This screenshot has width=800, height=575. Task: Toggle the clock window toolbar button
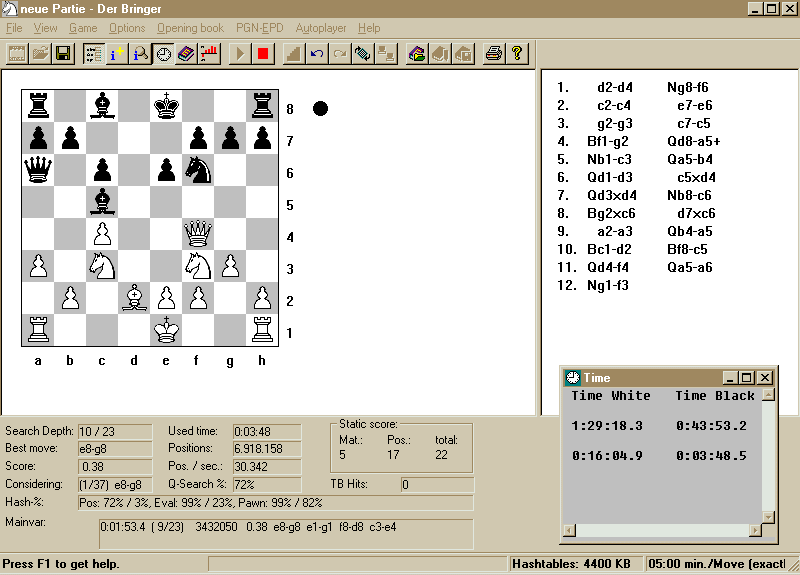coord(163,53)
